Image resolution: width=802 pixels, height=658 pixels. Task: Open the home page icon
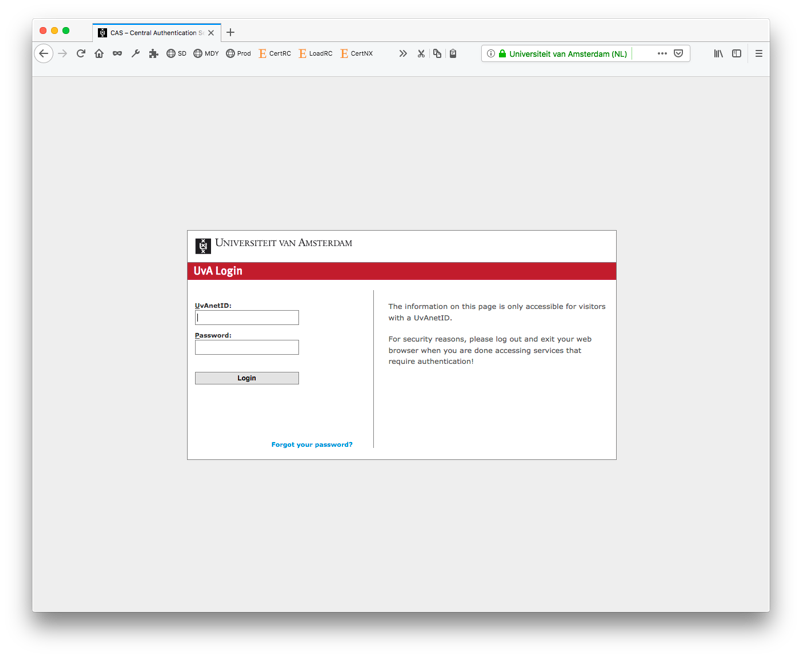point(99,53)
